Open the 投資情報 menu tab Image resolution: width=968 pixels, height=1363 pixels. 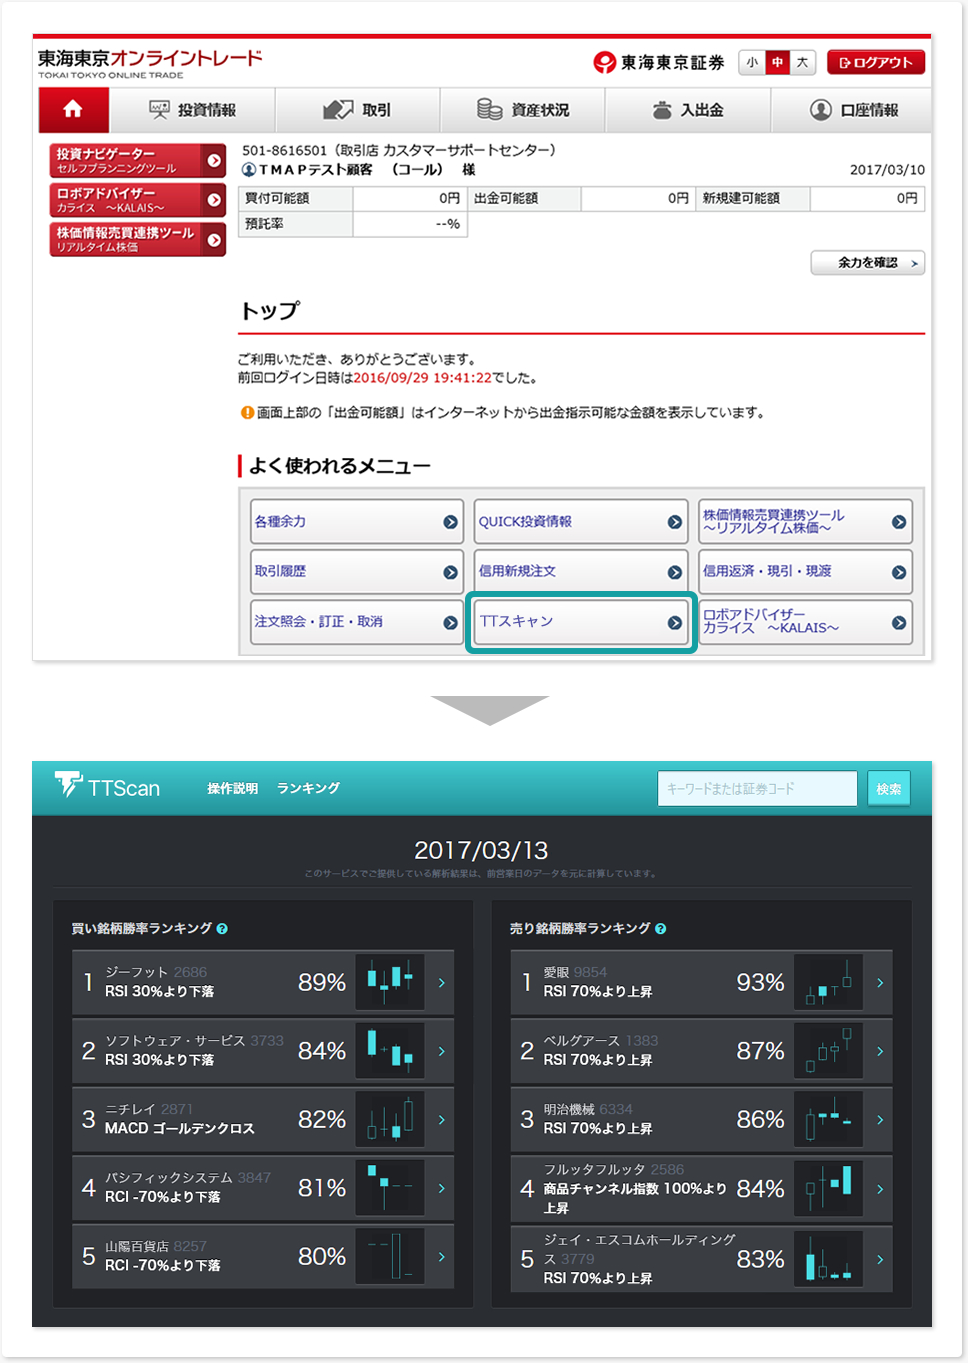tap(192, 110)
